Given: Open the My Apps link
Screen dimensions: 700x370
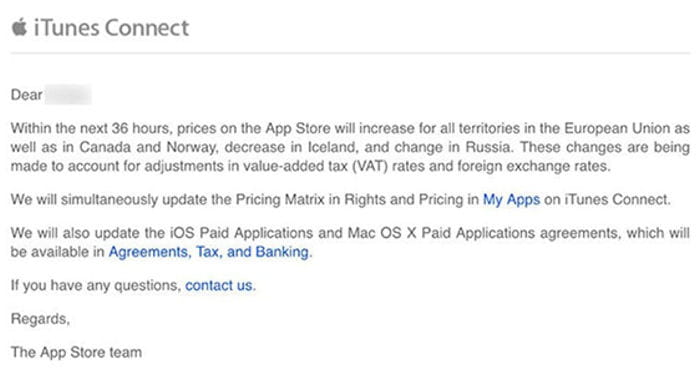Looking at the screenshot, I should (511, 200).
